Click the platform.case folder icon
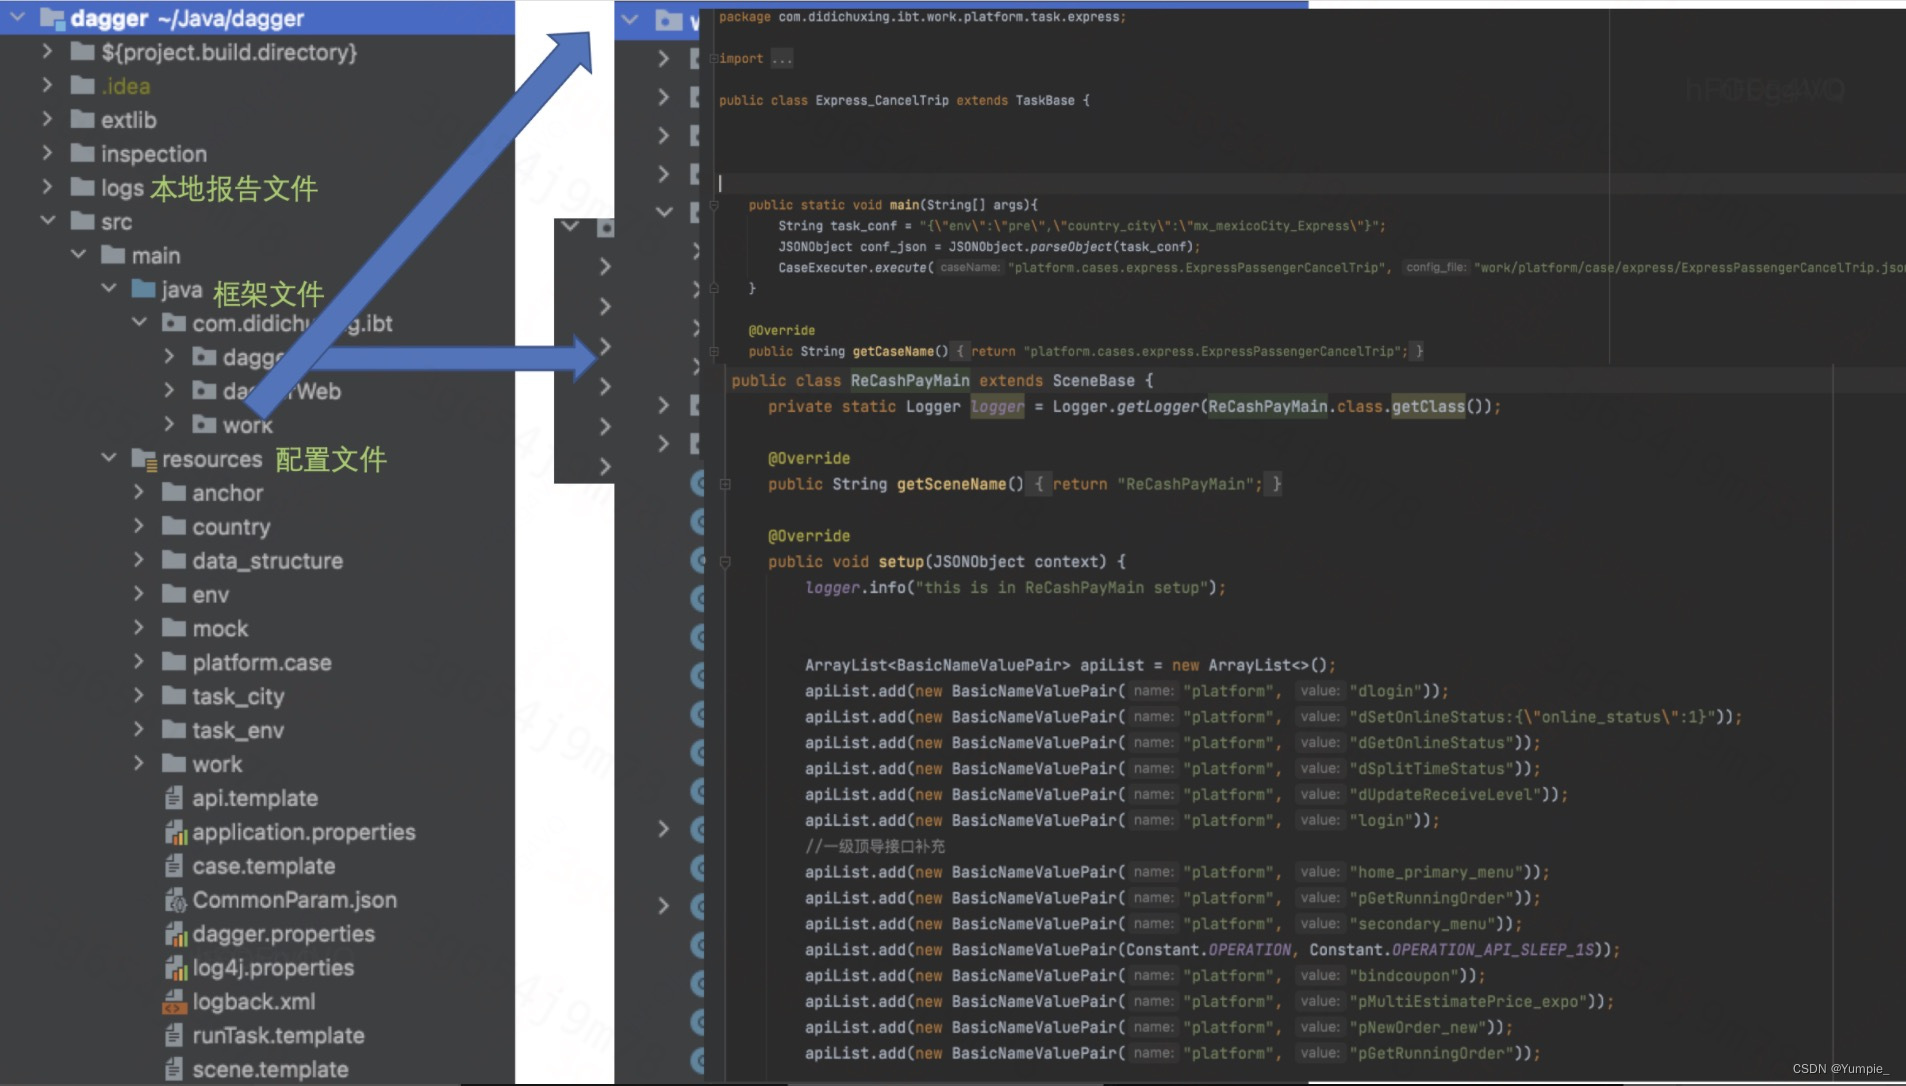This screenshot has height=1086, width=1906. click(174, 662)
